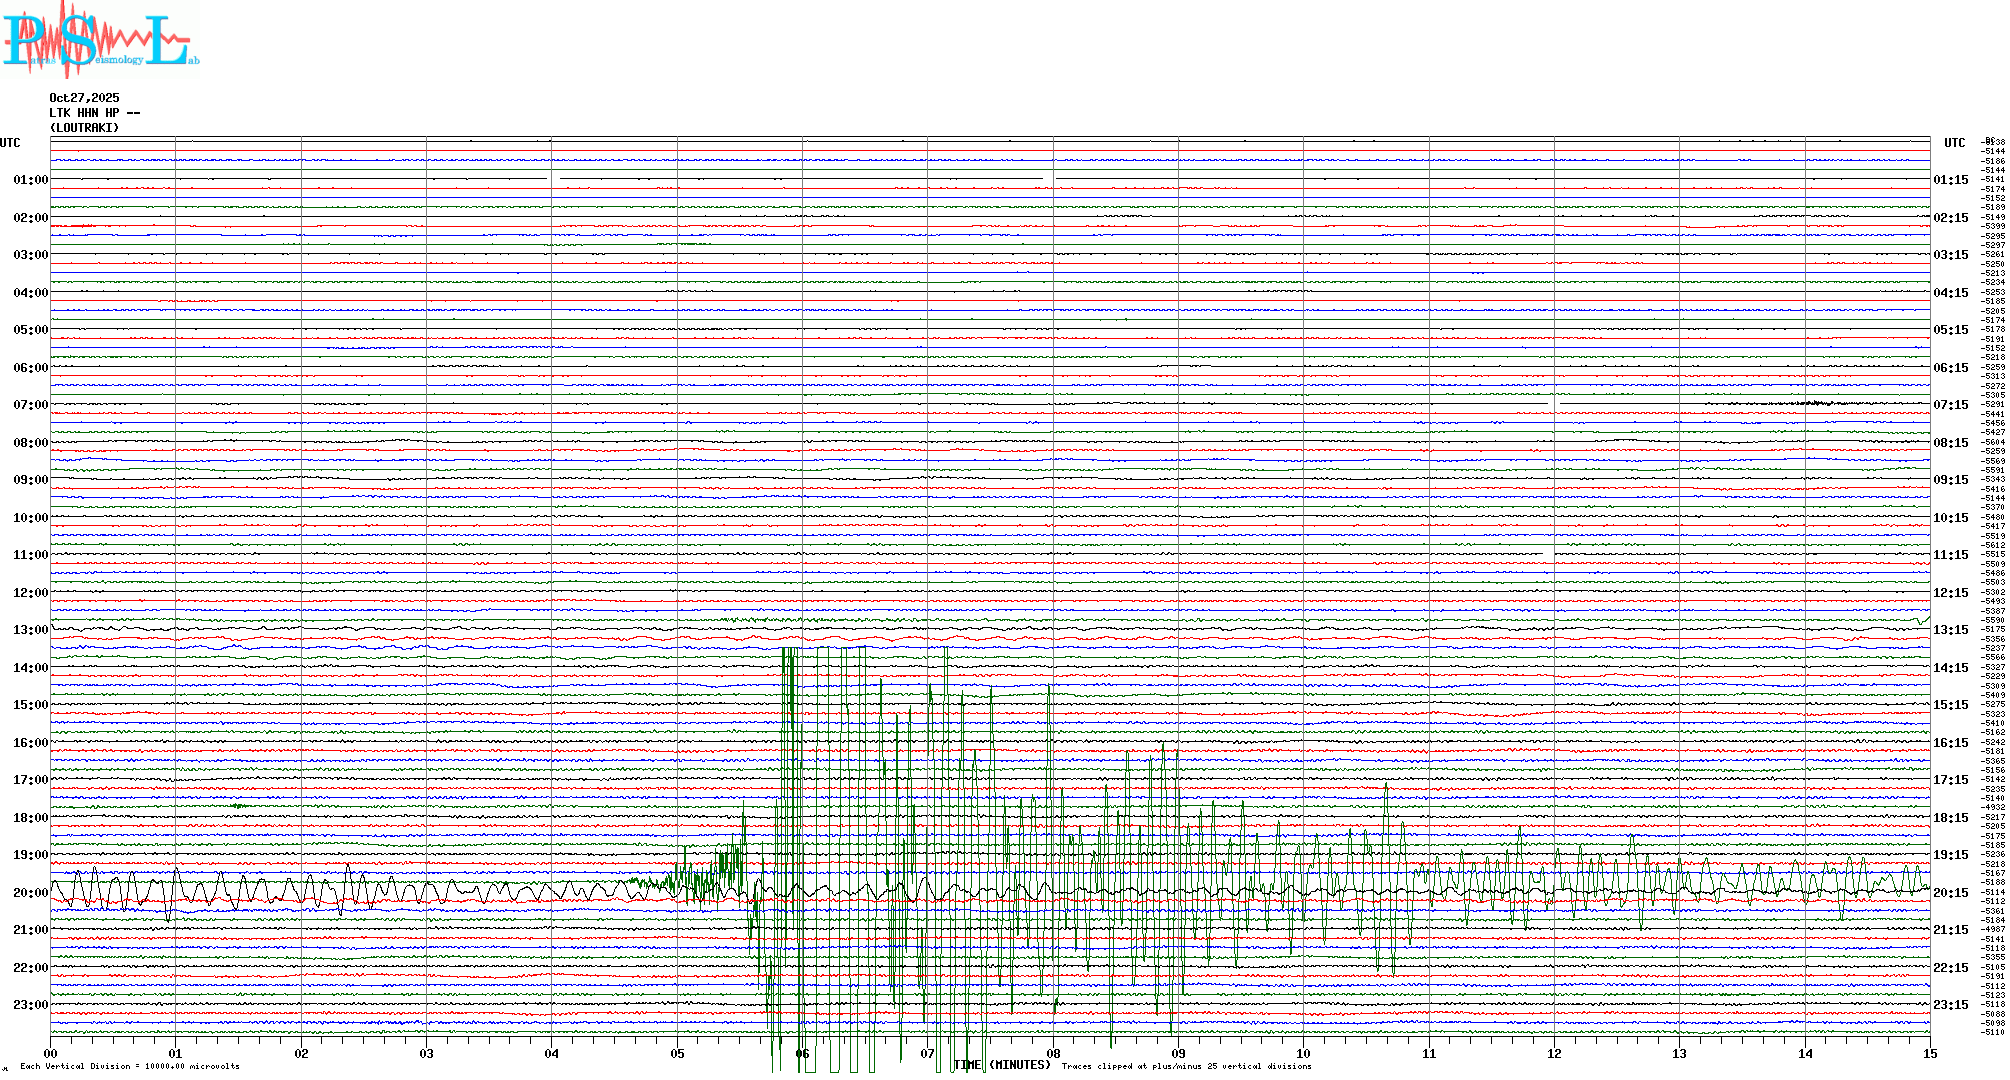Click the 23:15 label on right axis
Viewport: 2010px width, 1080px height.
pyautogui.click(x=1950, y=1005)
